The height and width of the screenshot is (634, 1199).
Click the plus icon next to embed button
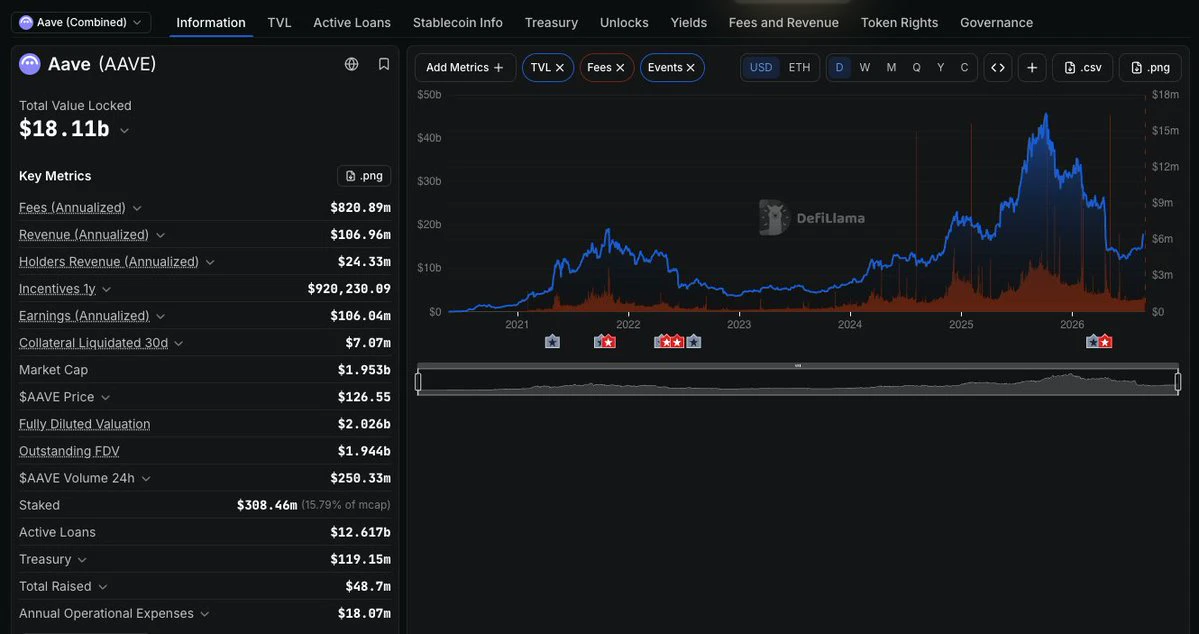1032,67
